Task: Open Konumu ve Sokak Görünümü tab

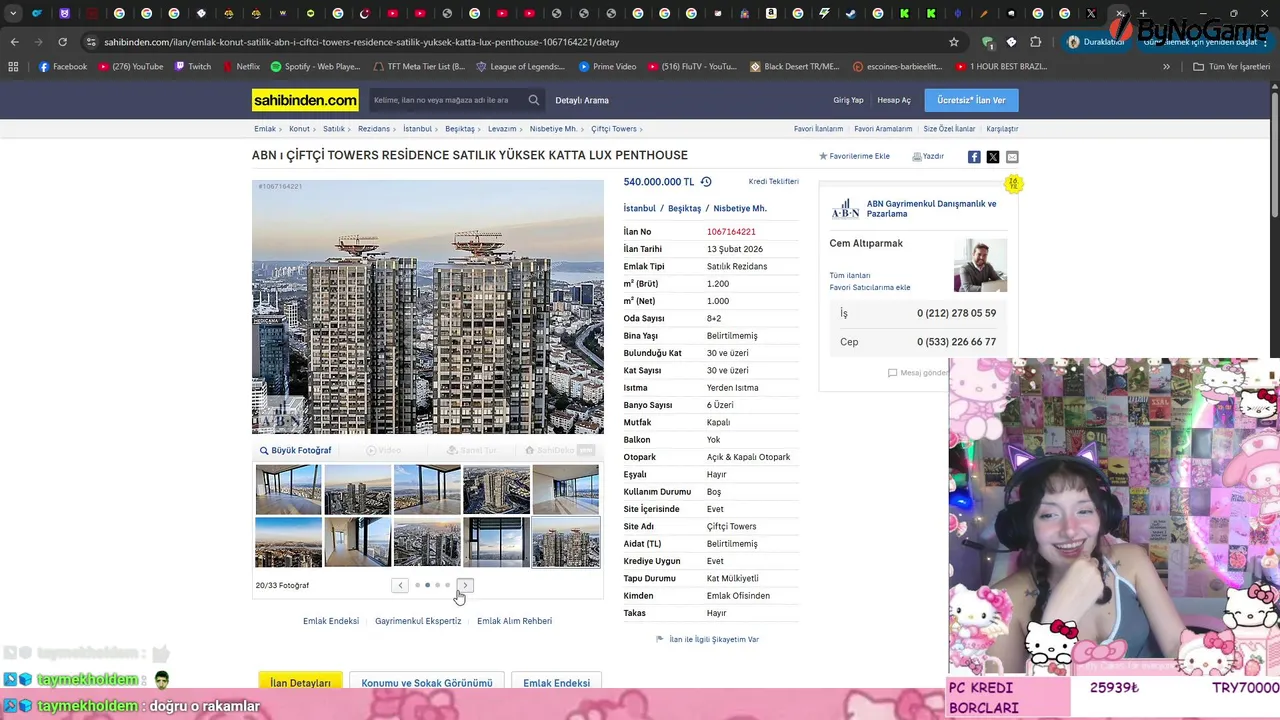Action: (427, 682)
